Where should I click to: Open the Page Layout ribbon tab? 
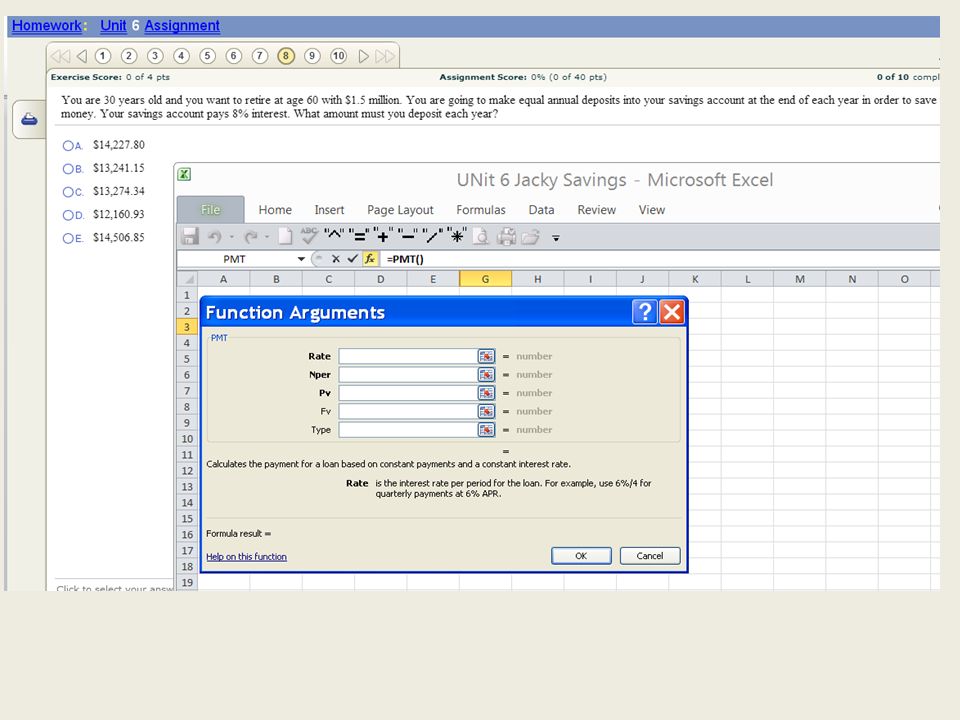pyautogui.click(x=400, y=210)
